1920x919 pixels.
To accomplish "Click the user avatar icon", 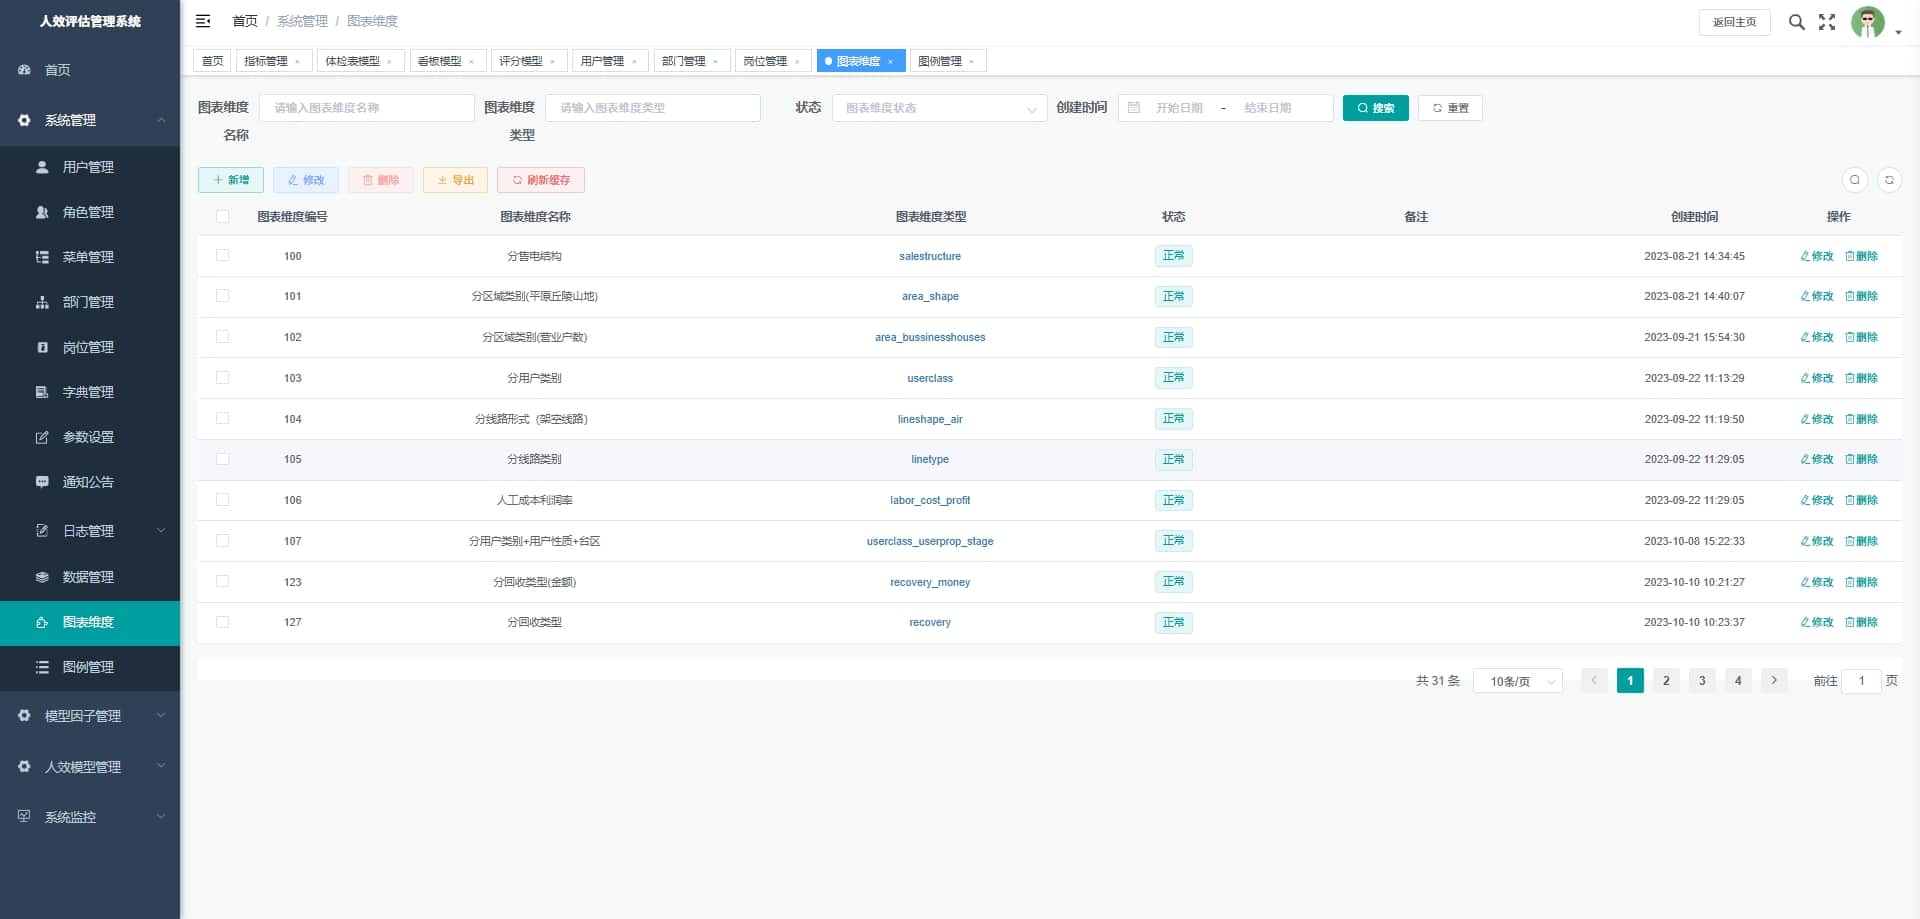I will 1867,22.
